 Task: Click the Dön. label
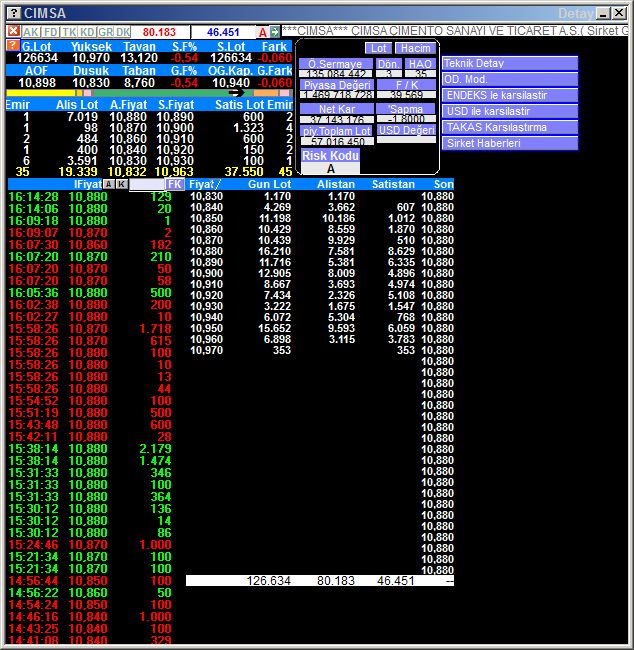(x=389, y=64)
